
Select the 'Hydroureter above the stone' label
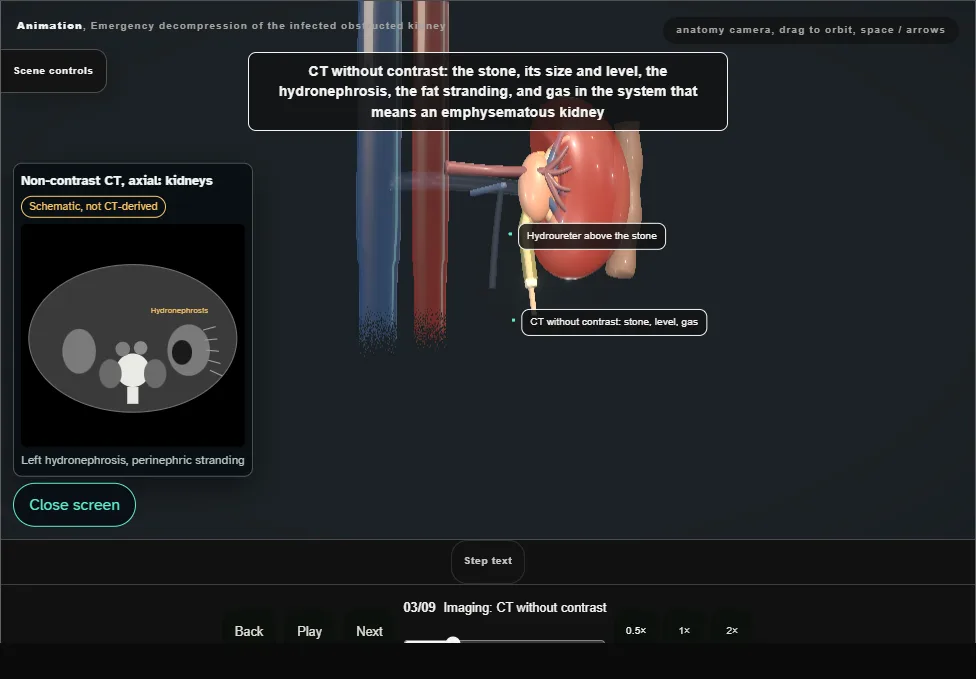(592, 236)
